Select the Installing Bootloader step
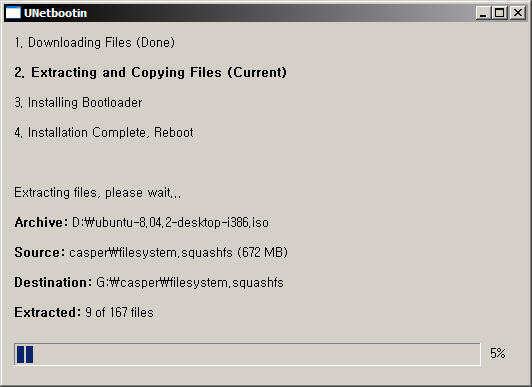The width and height of the screenshot is (532, 387). coord(78,102)
